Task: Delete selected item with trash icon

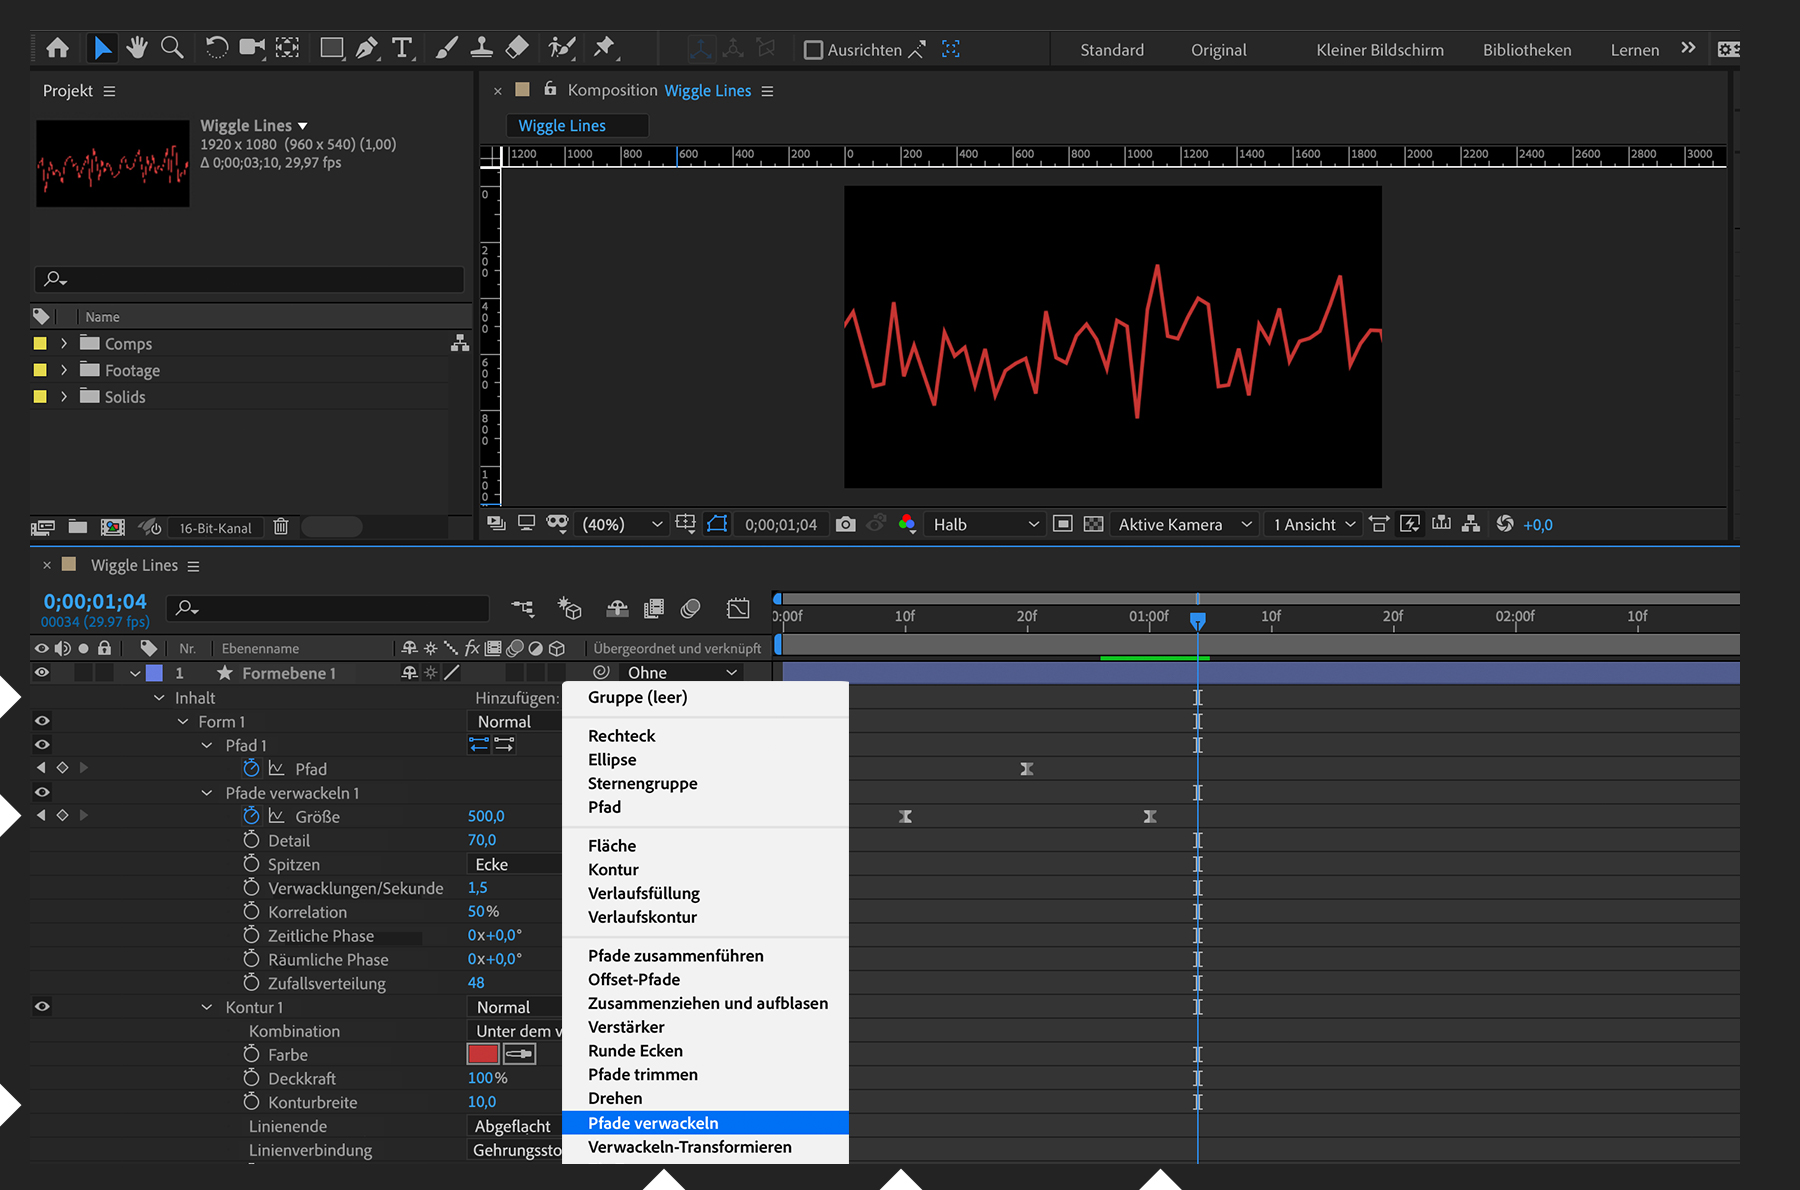Action: pyautogui.click(x=281, y=527)
